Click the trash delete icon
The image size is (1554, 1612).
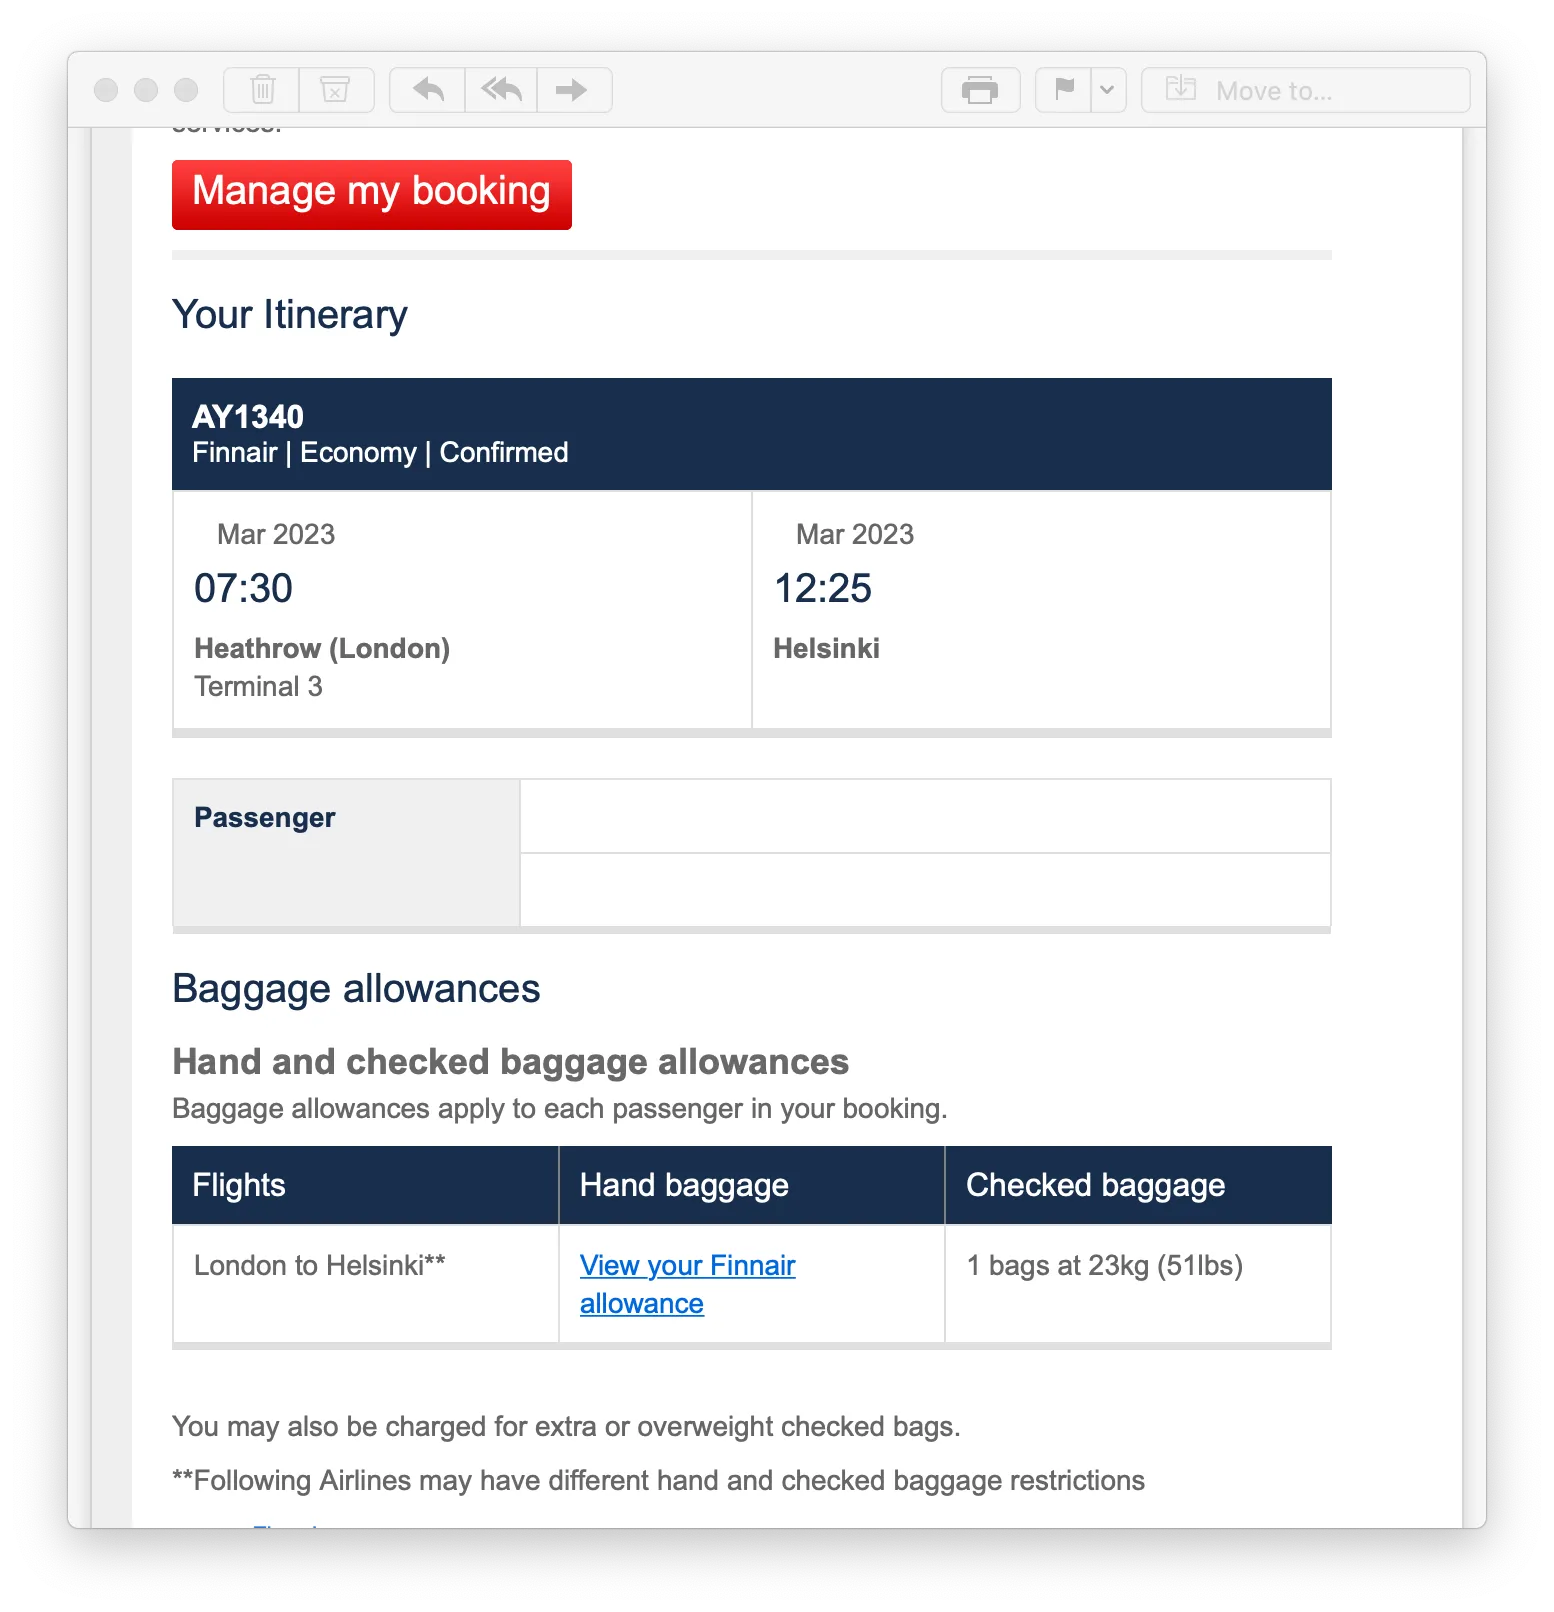(262, 90)
